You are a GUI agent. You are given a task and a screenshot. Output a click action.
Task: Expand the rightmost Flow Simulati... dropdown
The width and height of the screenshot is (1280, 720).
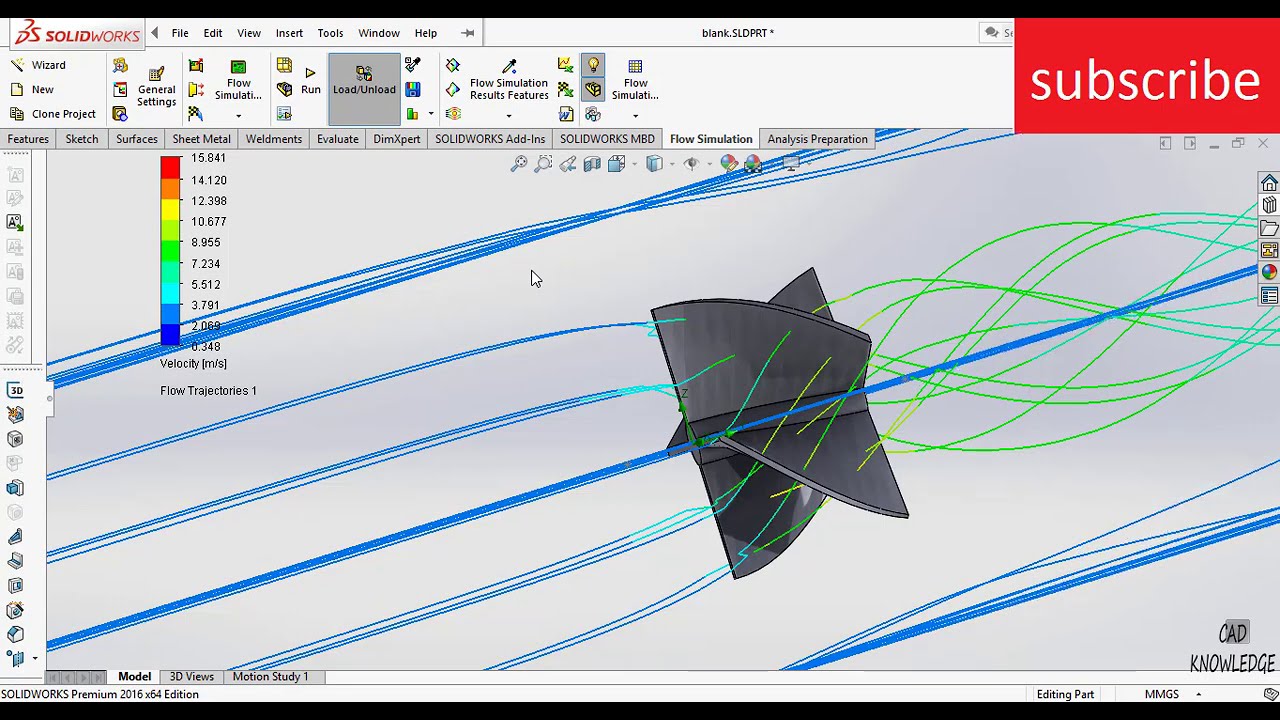pos(635,116)
